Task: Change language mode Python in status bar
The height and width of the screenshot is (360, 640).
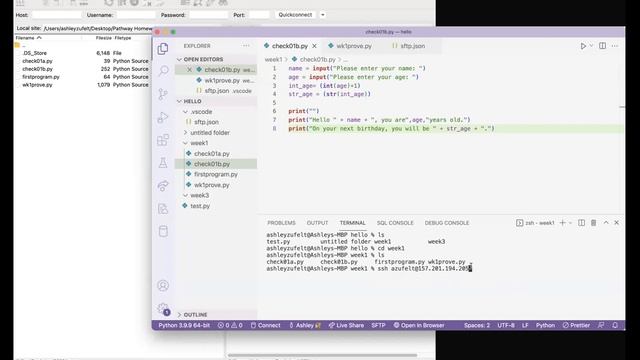Action: [545, 325]
